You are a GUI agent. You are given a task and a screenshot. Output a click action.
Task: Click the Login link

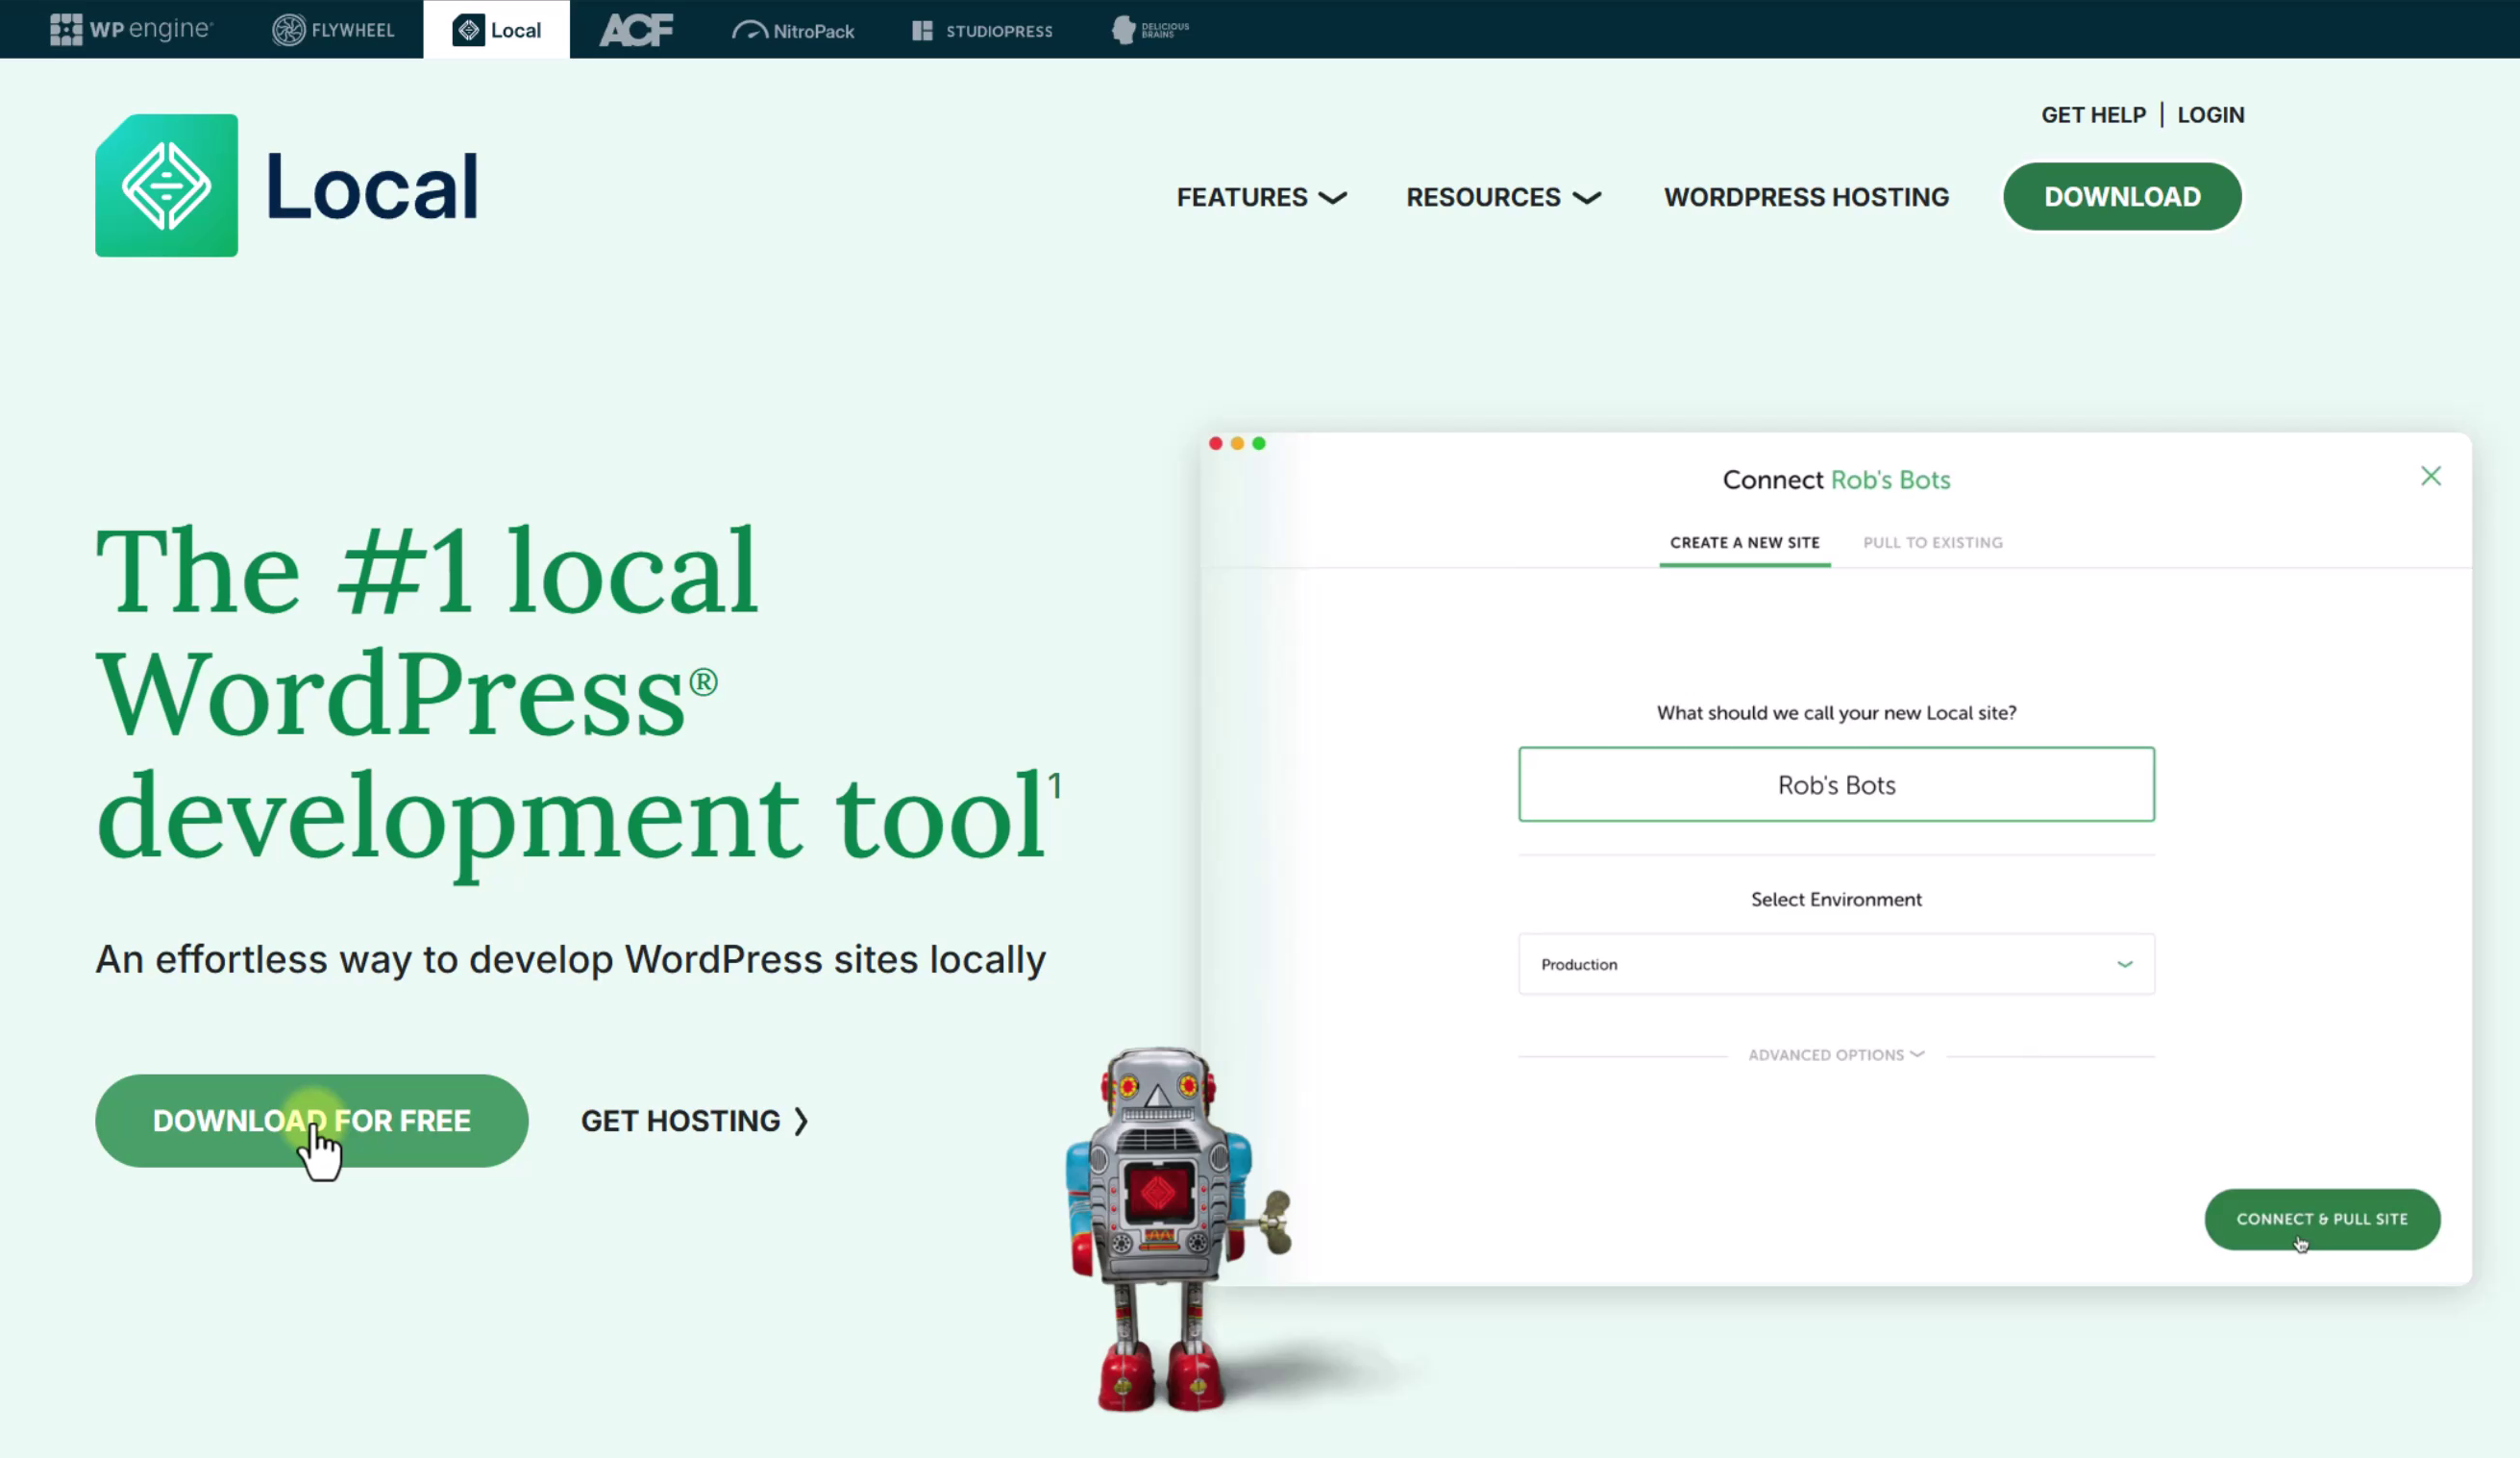click(2210, 114)
